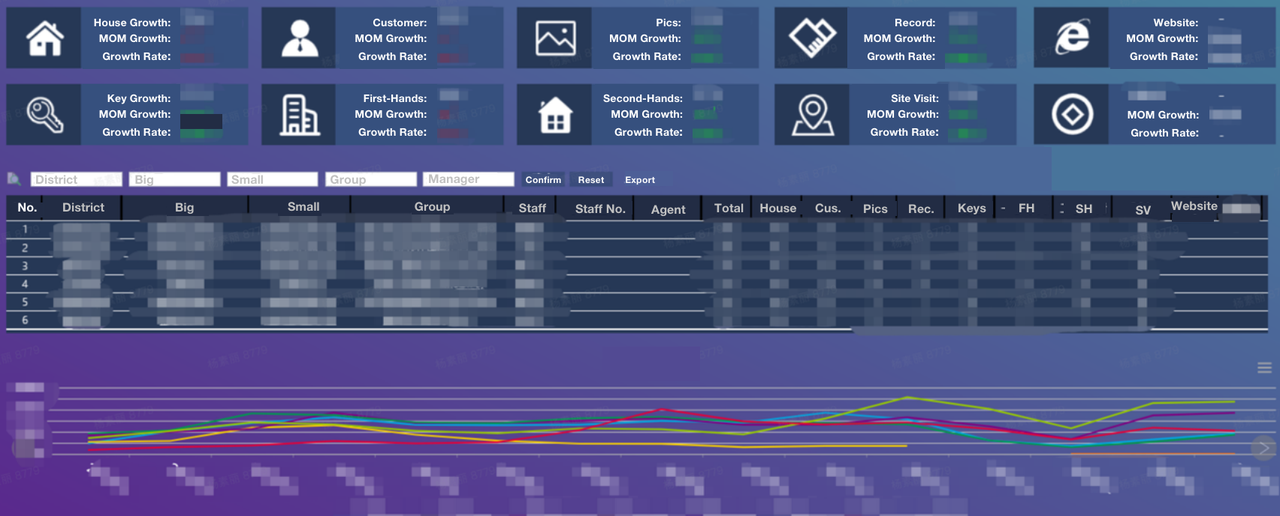Viewport: 1280px width, 516px height.
Task: Click the search icon beside the District filter
Action: tap(14, 179)
